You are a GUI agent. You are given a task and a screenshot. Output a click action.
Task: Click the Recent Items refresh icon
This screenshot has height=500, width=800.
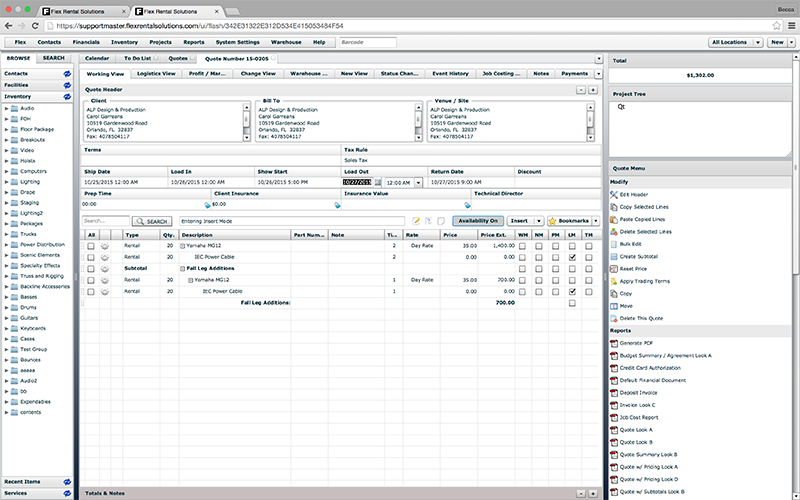[67, 482]
